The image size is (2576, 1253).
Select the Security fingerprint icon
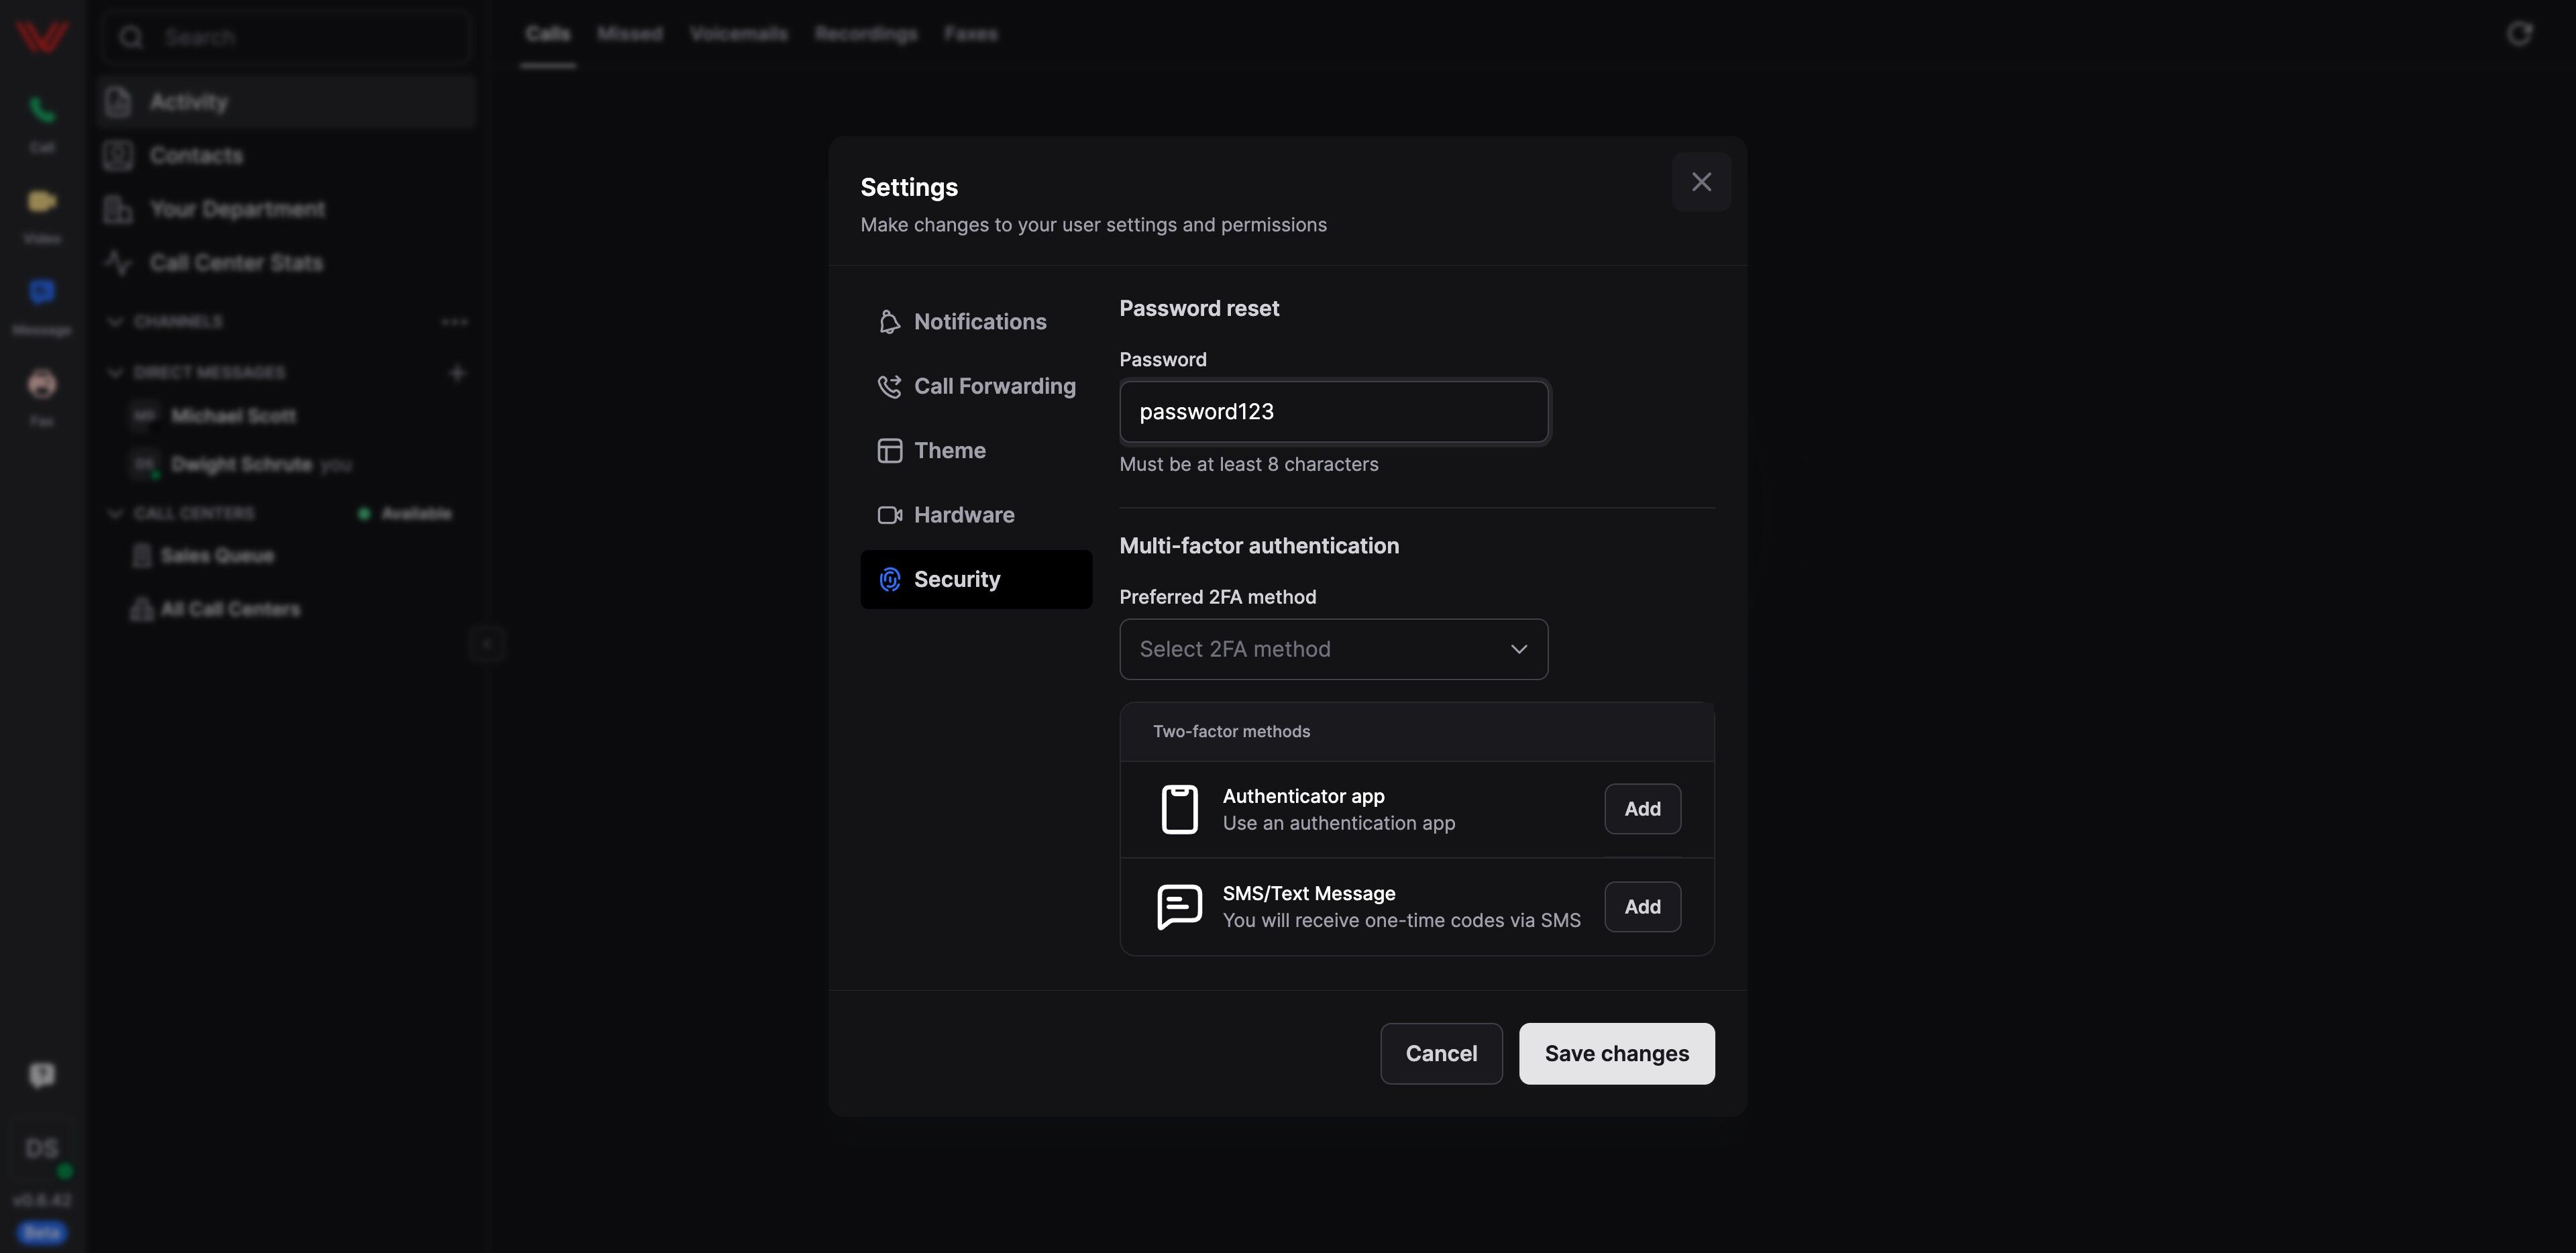(x=889, y=580)
